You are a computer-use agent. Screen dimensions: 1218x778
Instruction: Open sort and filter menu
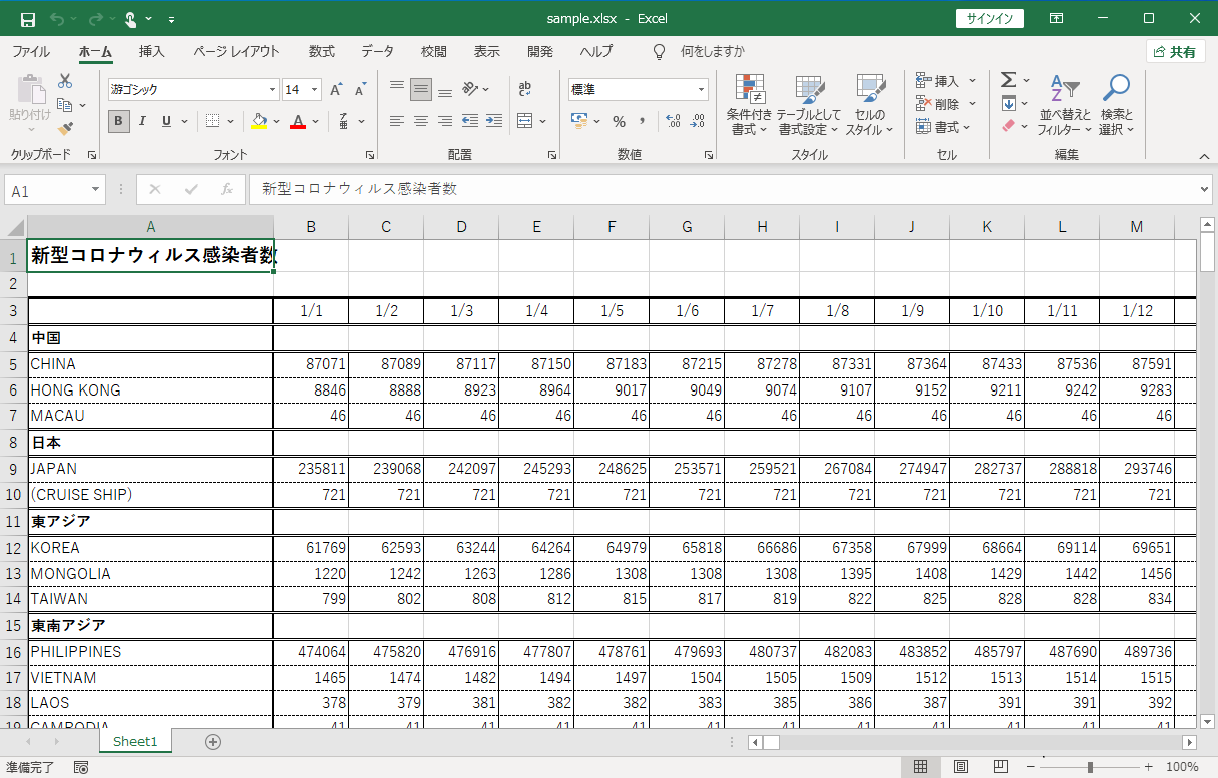(x=1065, y=104)
